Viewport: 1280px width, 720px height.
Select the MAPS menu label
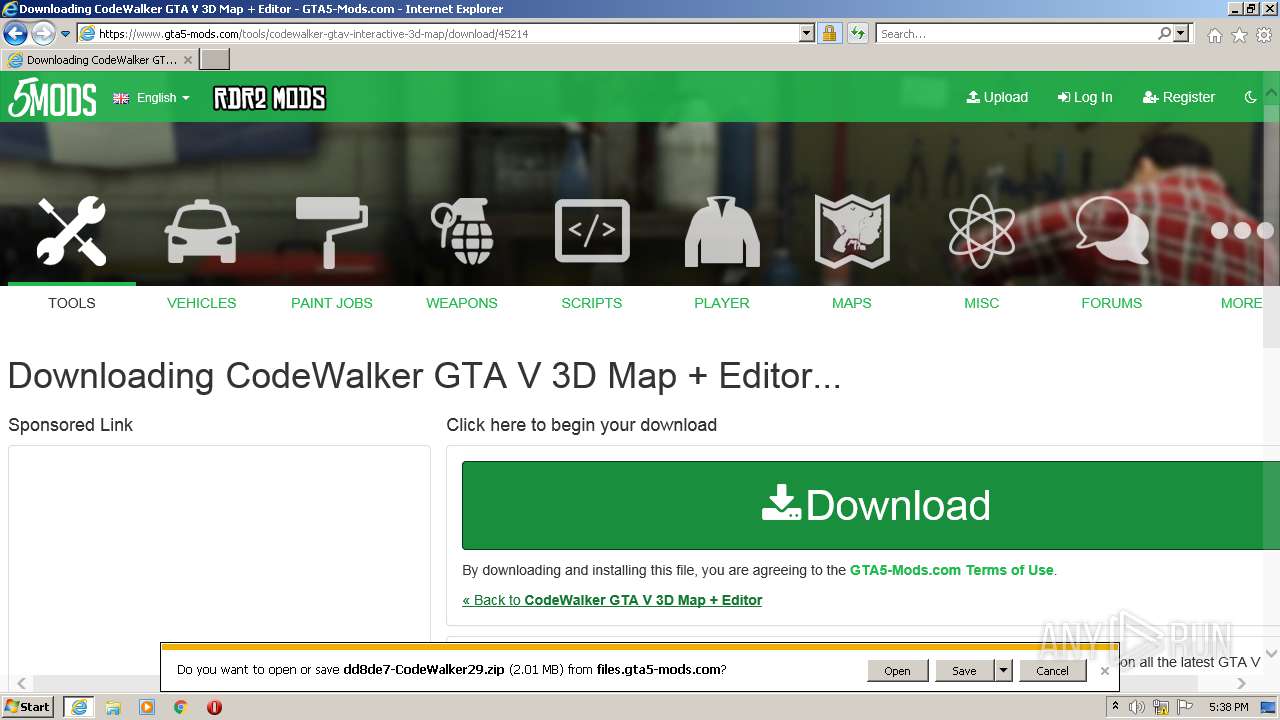(x=852, y=303)
